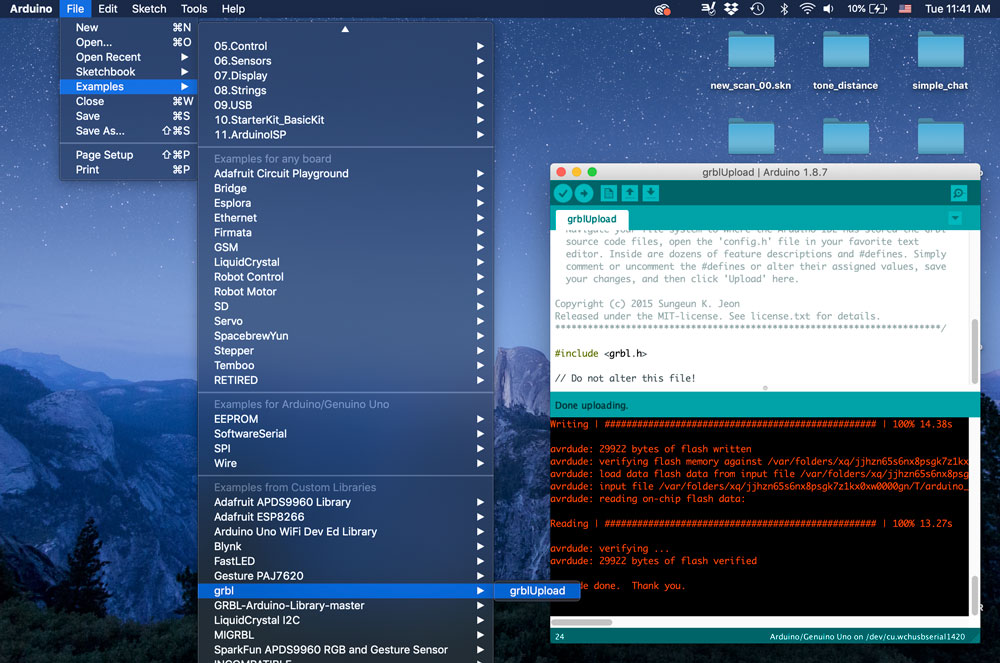
Task: Click the Bluetooth icon in menu bar
Action: tap(784, 9)
